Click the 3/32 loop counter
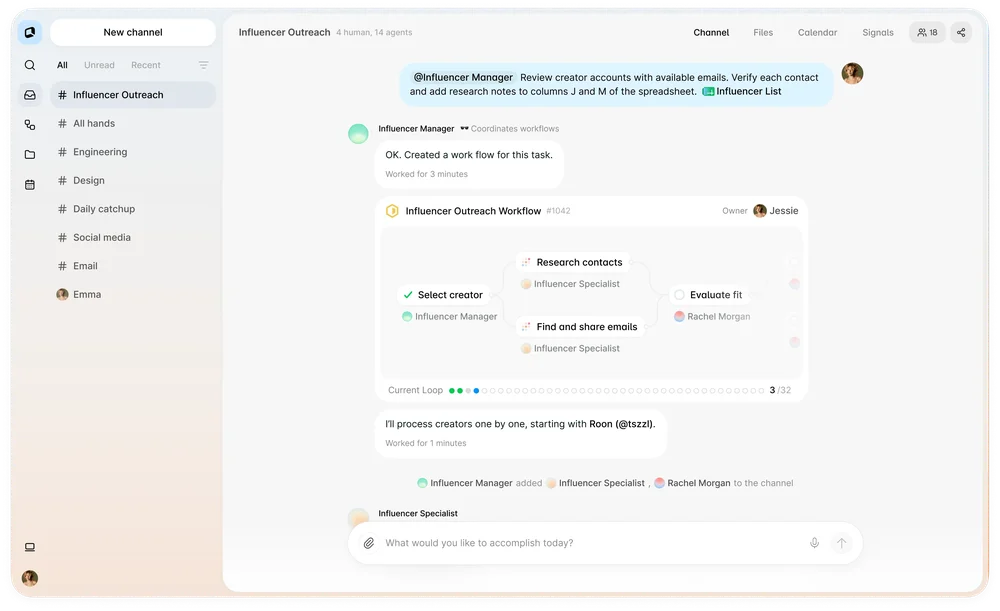The width and height of the screenshot is (1000, 611). tap(780, 390)
